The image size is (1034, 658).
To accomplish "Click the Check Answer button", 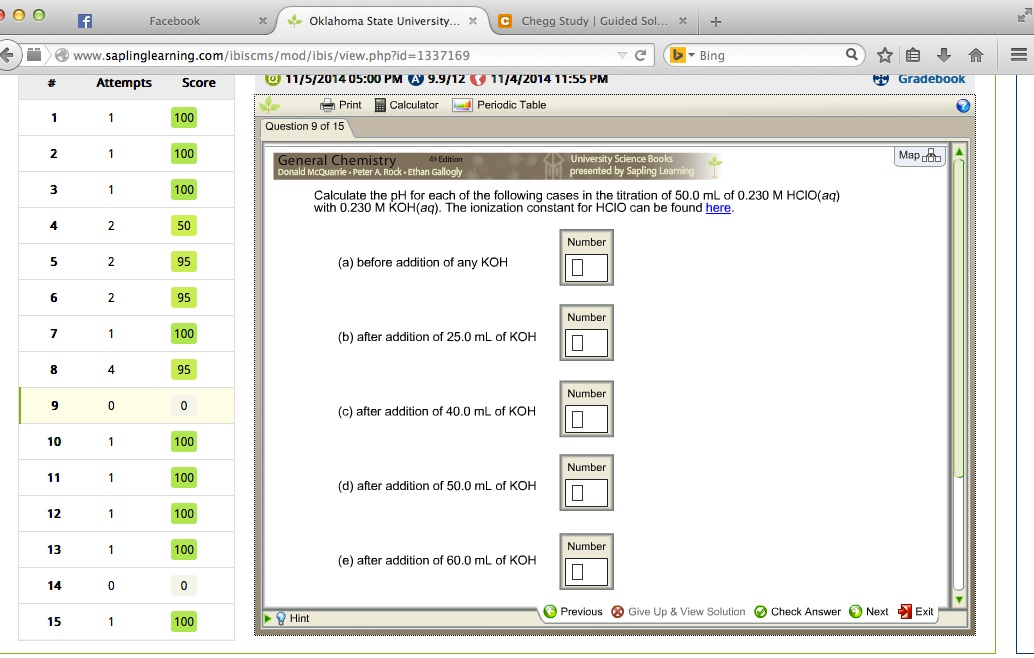I will point(797,611).
